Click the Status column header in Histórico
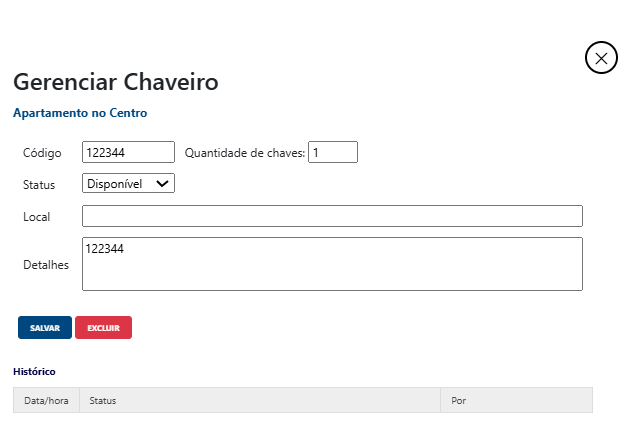This screenshot has height=446, width=628. pos(103,400)
